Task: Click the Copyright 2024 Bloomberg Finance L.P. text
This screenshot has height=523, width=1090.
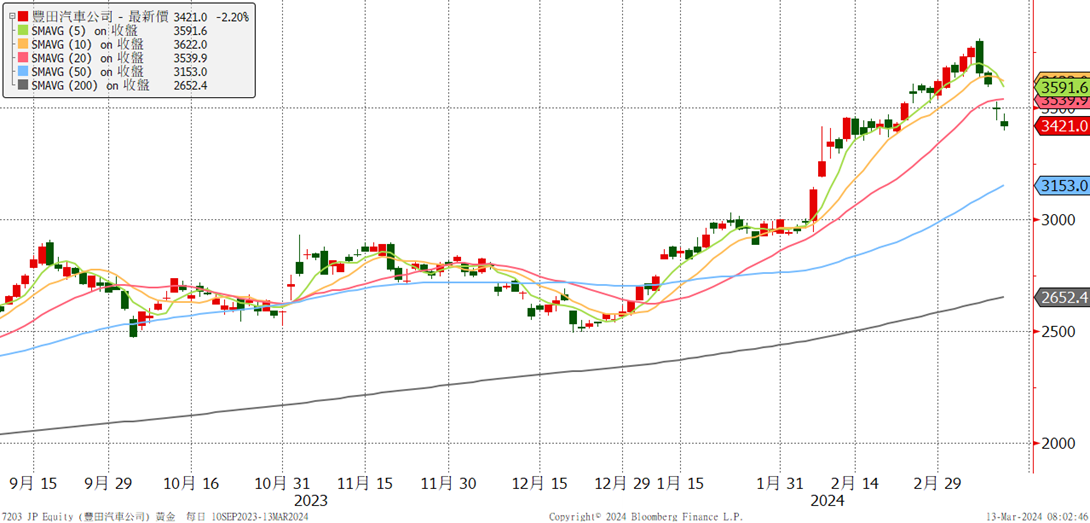Action: [646, 517]
